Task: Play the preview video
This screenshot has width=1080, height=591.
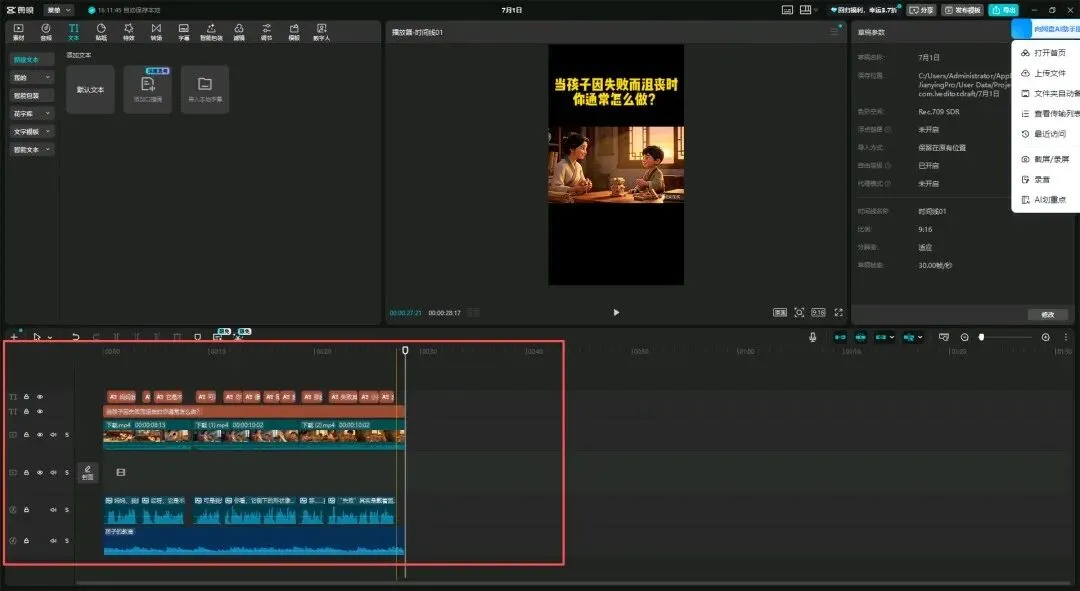Action: (x=616, y=312)
